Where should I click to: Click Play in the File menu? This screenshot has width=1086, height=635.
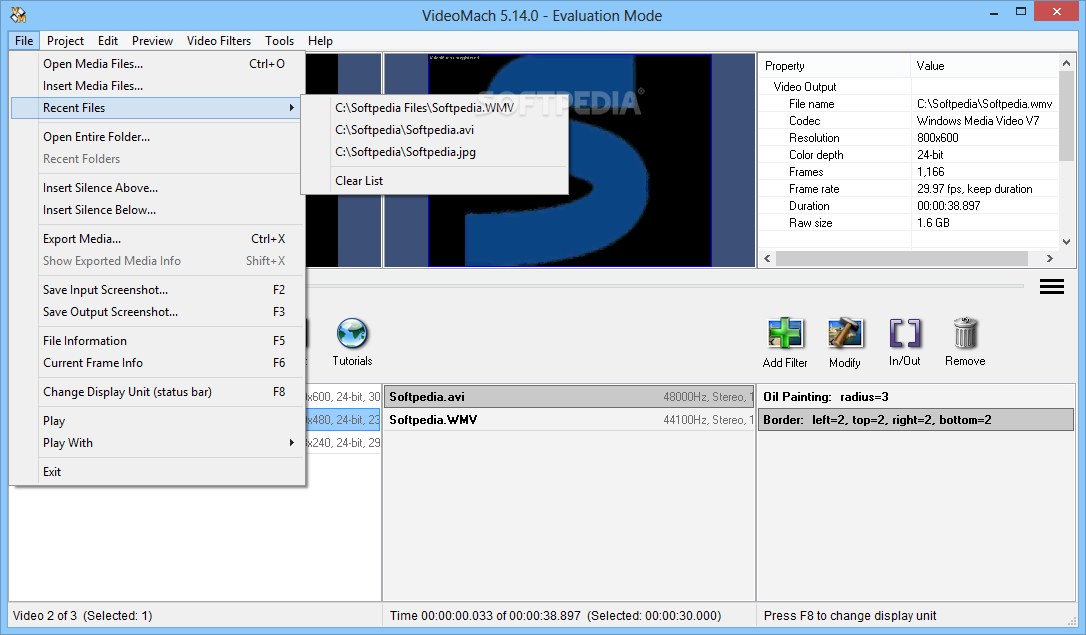[x=157, y=421]
